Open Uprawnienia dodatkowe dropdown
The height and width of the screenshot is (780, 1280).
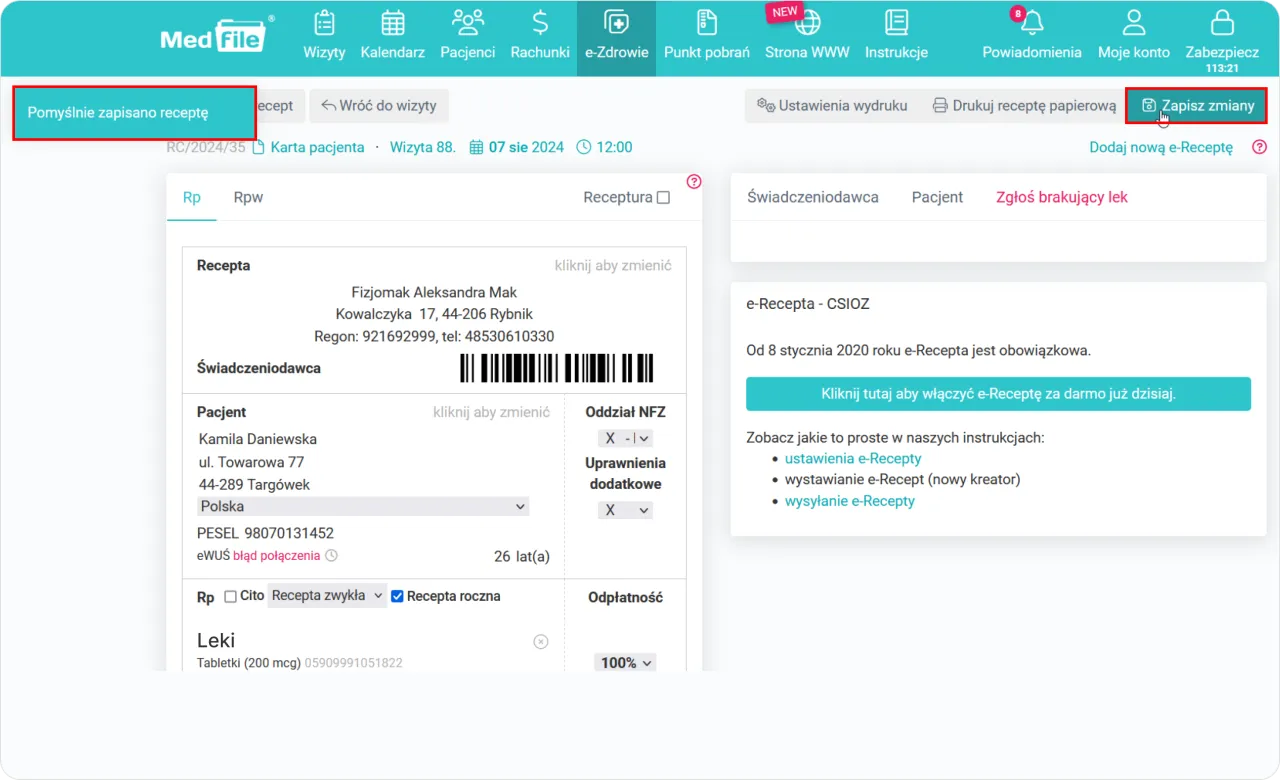625,510
